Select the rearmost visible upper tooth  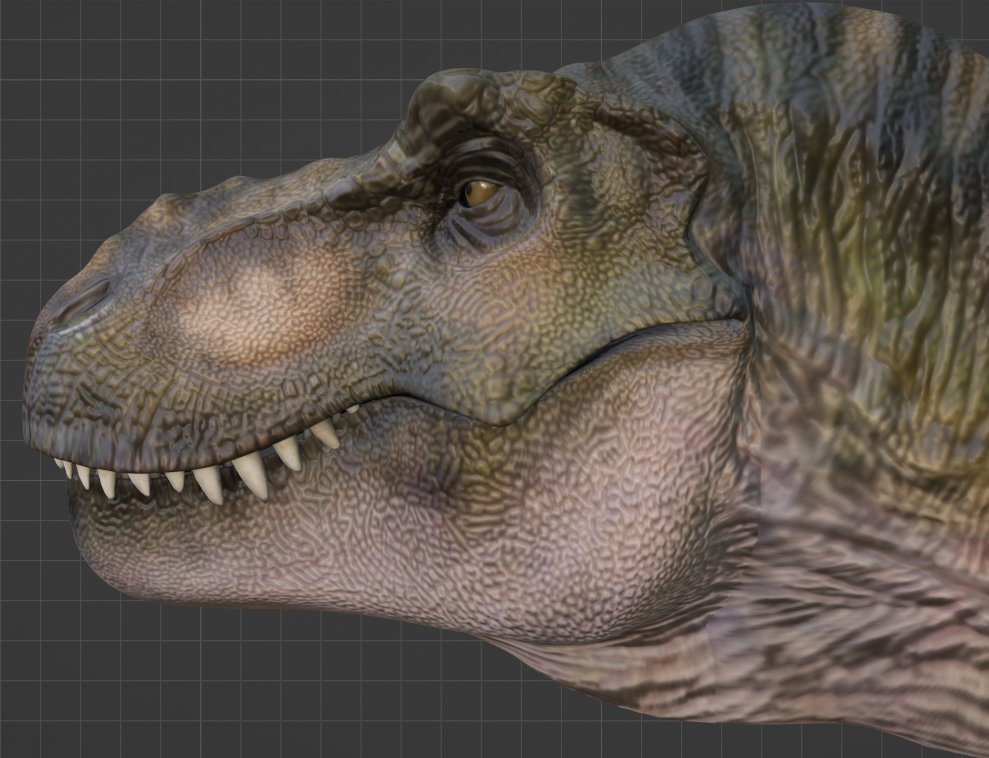point(352,409)
